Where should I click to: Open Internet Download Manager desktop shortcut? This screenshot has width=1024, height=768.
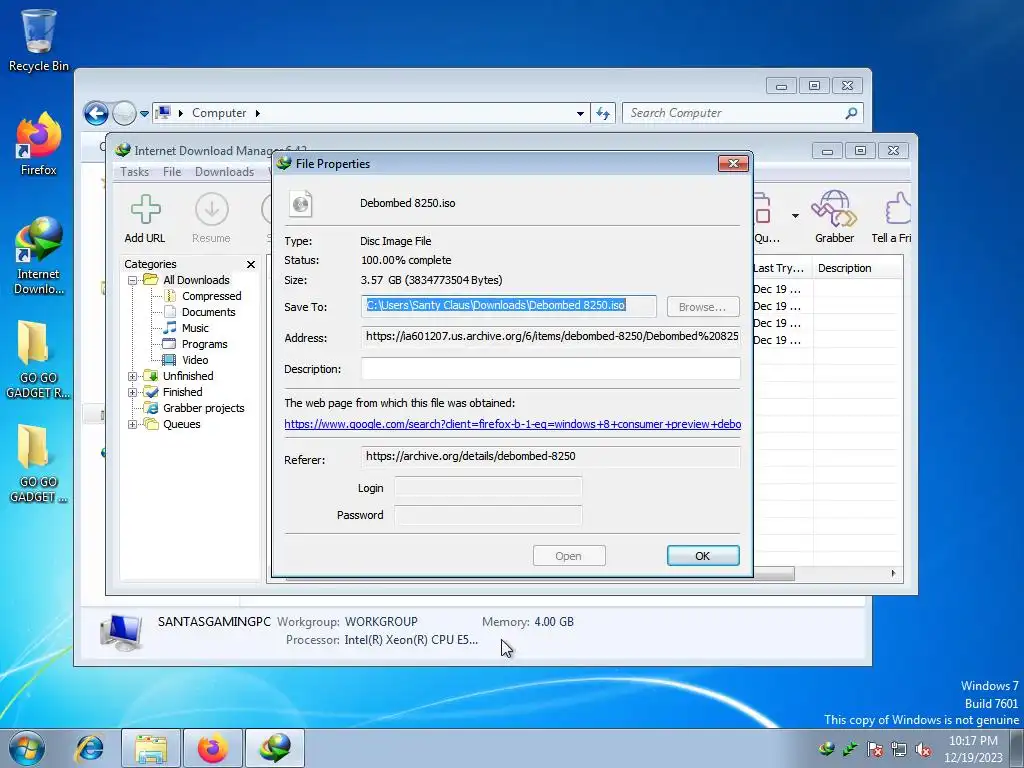coord(39,256)
